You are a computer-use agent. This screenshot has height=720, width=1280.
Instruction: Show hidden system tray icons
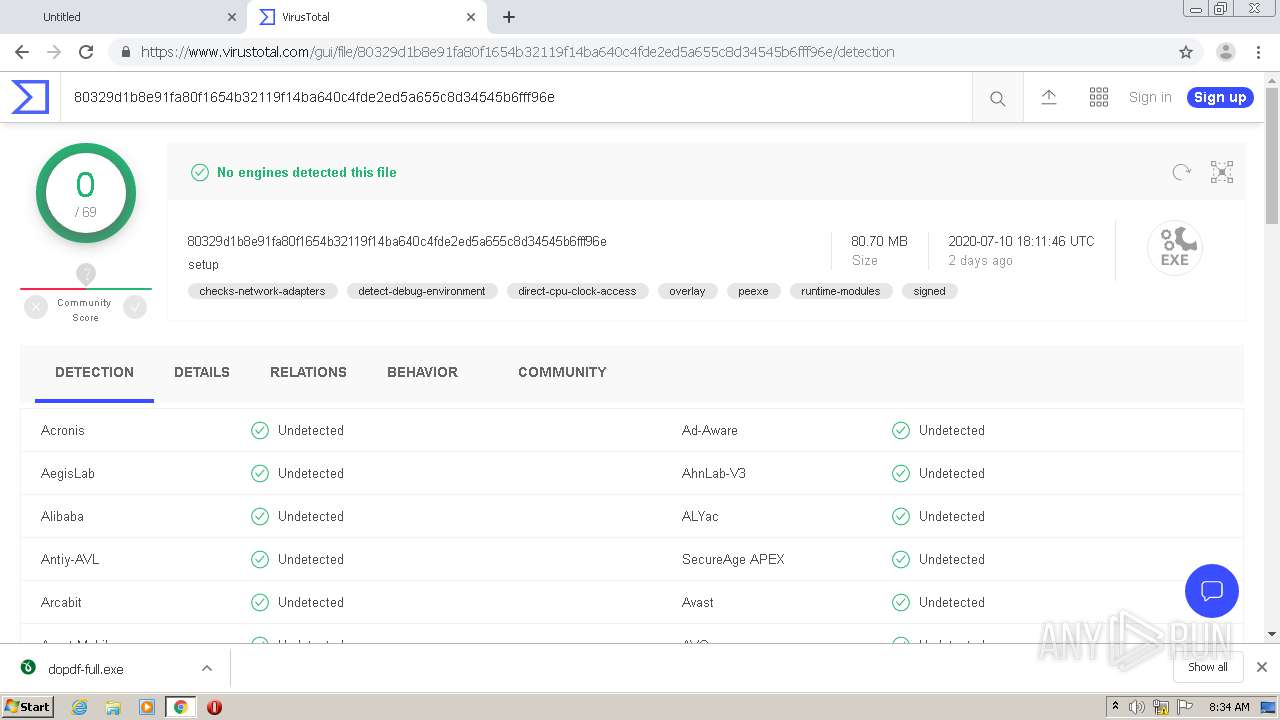point(1115,706)
